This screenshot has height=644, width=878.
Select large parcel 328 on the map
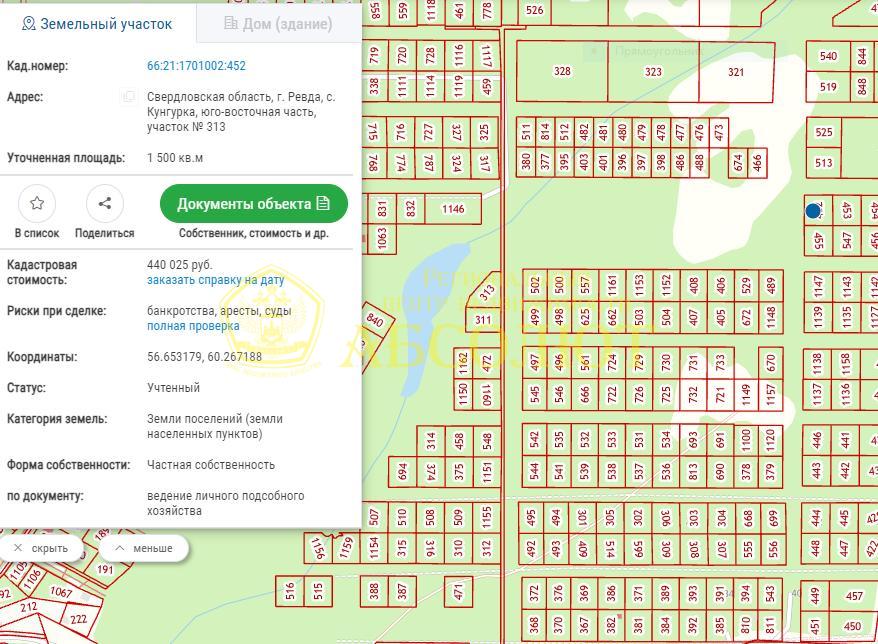[x=562, y=71]
